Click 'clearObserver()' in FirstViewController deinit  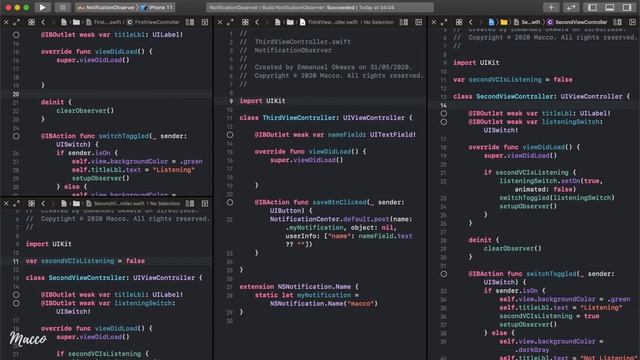pos(85,111)
